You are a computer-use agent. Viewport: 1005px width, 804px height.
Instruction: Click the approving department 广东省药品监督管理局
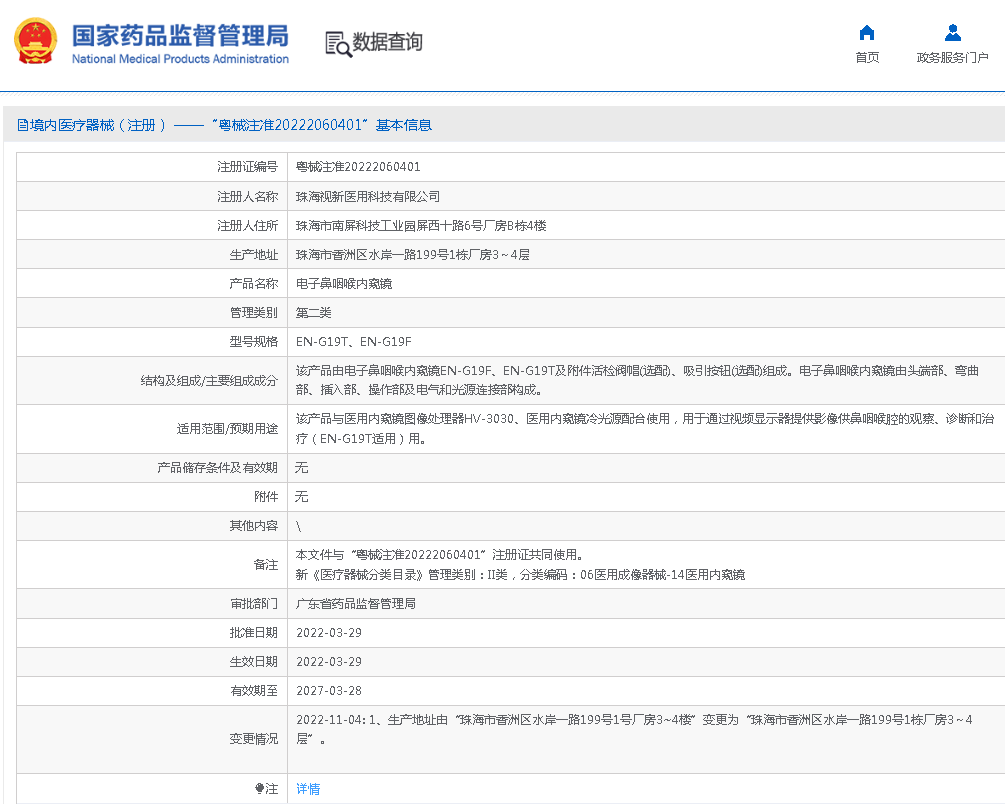coord(356,604)
